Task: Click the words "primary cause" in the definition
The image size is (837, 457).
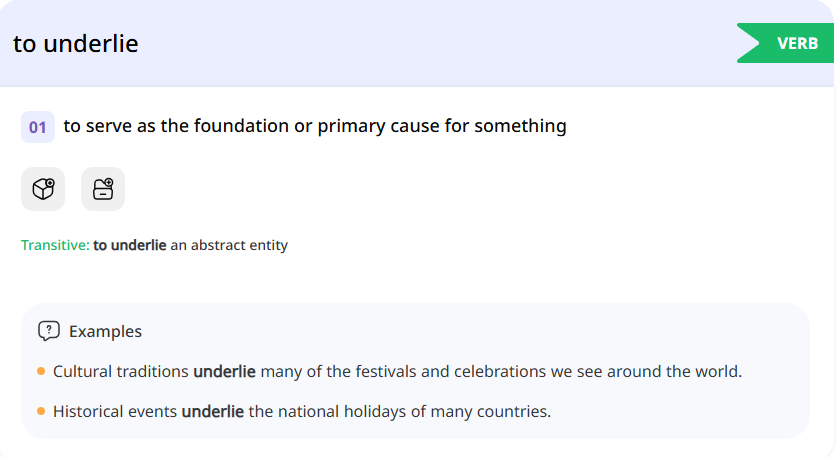Action: click(376, 126)
